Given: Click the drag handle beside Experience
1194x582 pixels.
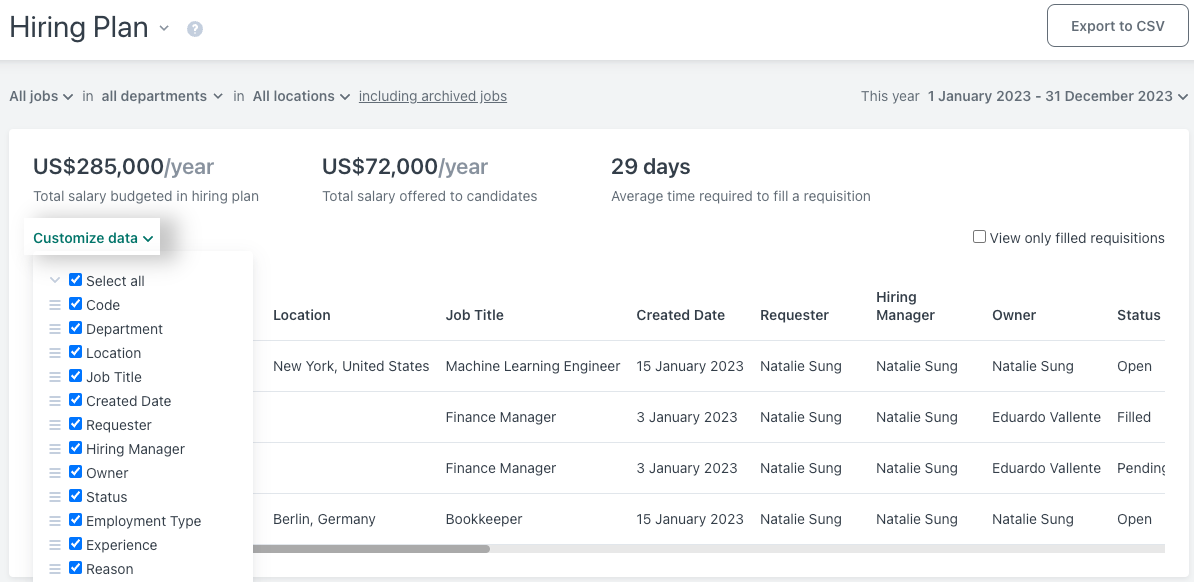Looking at the screenshot, I should click(55, 545).
